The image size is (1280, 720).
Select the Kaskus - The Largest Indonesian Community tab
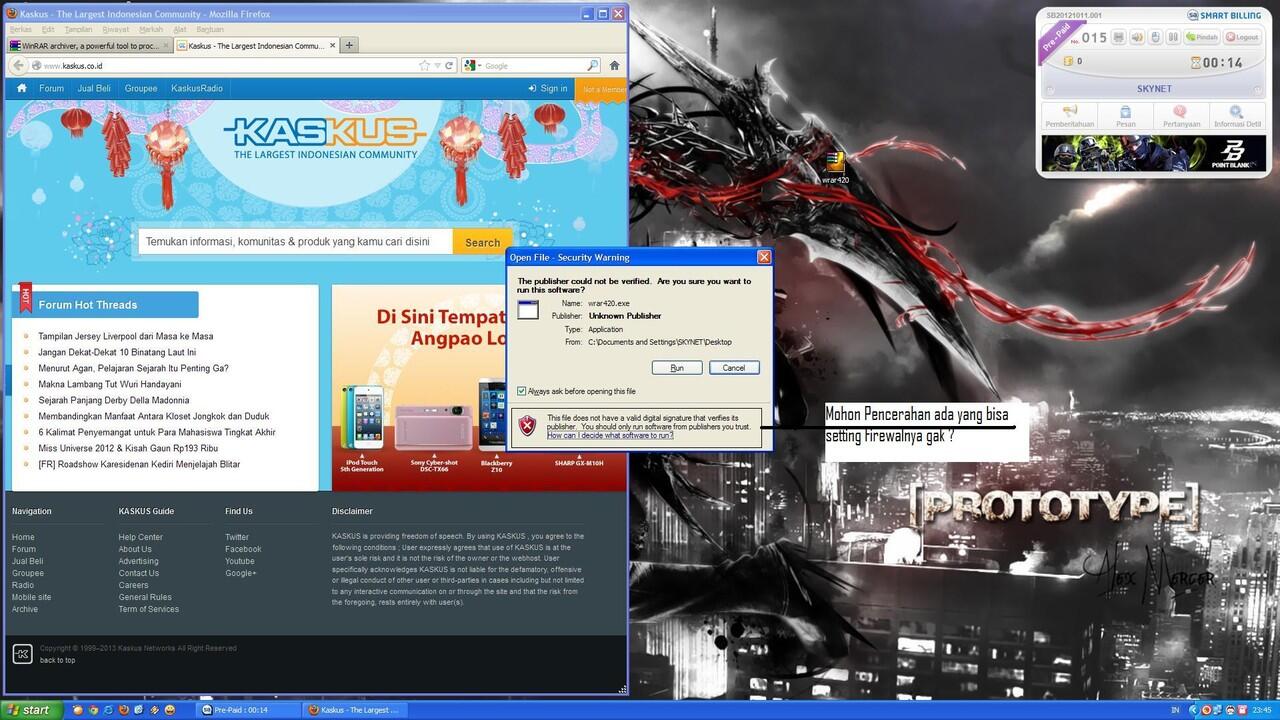[x=256, y=45]
